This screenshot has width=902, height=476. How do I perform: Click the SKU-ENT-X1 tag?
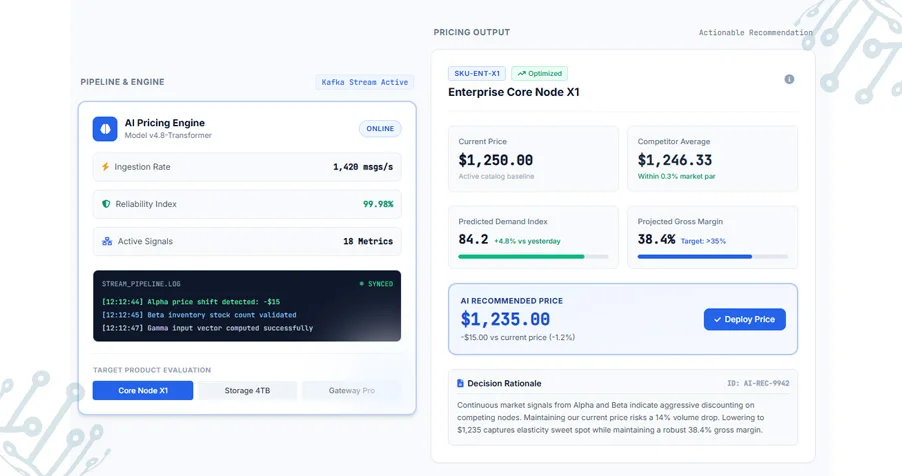click(477, 74)
